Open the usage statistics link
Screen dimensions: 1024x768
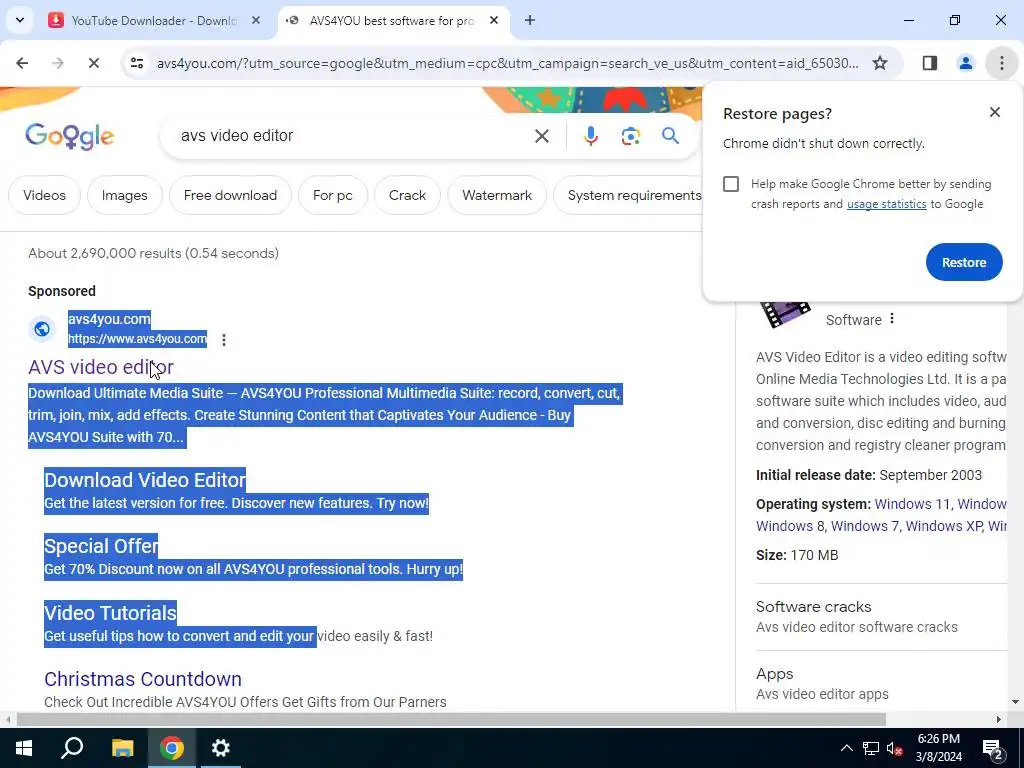click(886, 204)
